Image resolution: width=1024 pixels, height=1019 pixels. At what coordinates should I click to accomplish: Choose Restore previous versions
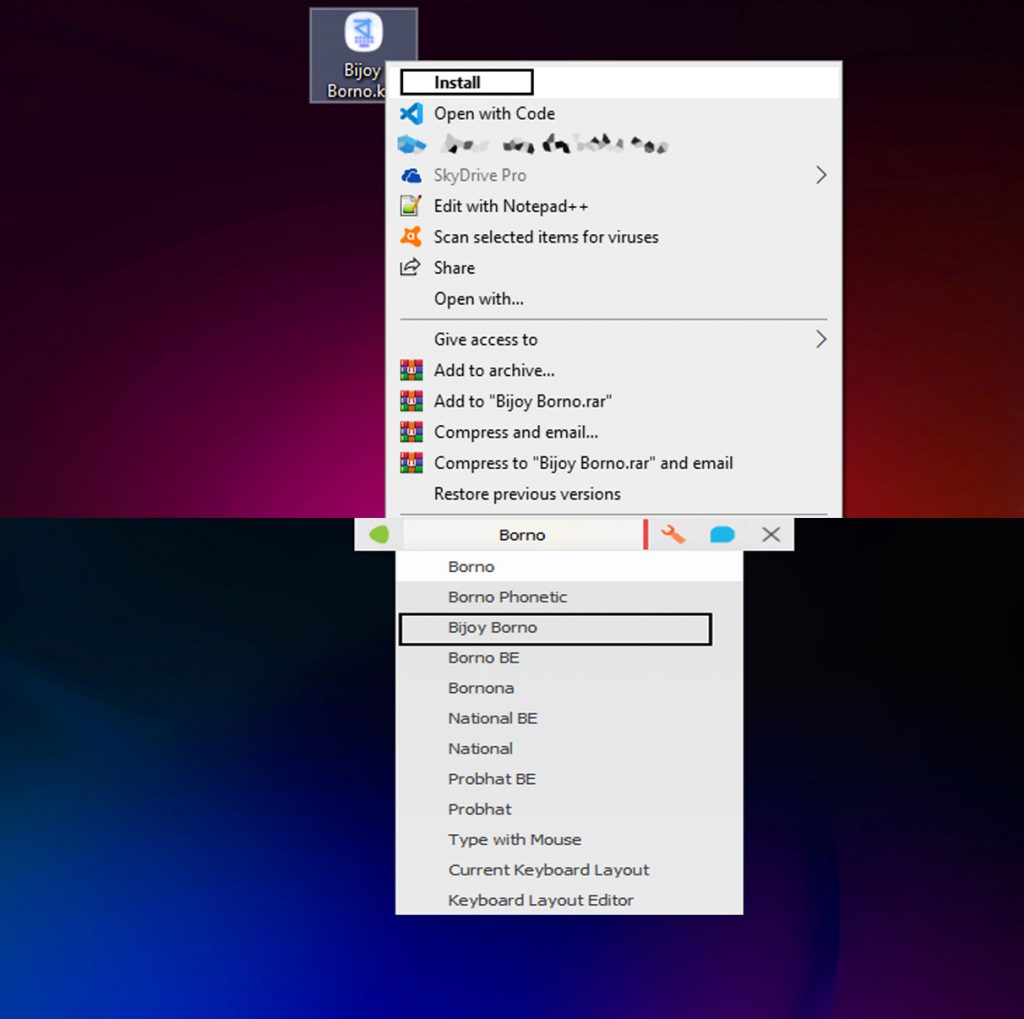click(613, 494)
